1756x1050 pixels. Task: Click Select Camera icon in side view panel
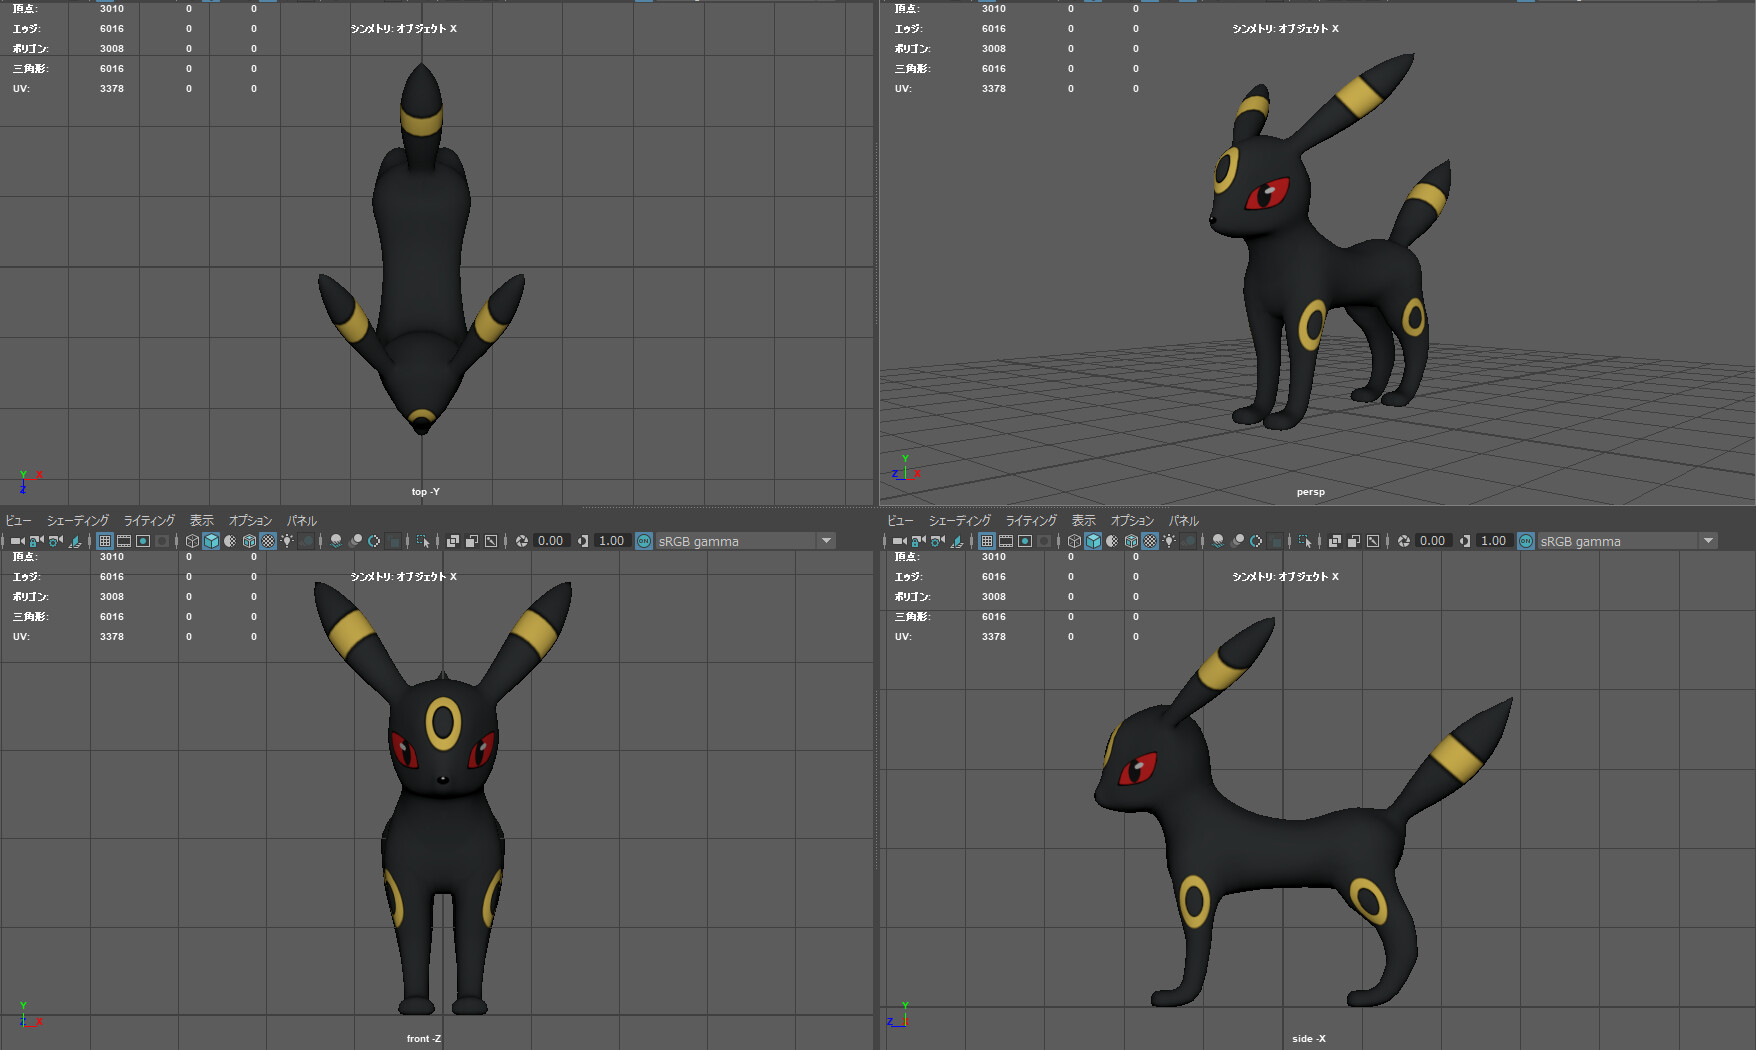[900, 541]
